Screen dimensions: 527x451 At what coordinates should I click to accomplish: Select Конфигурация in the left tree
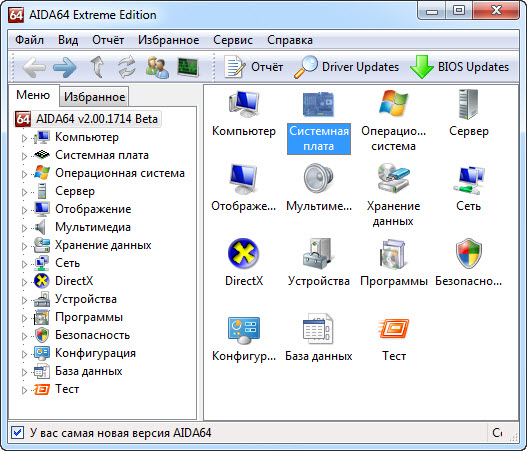(95, 353)
